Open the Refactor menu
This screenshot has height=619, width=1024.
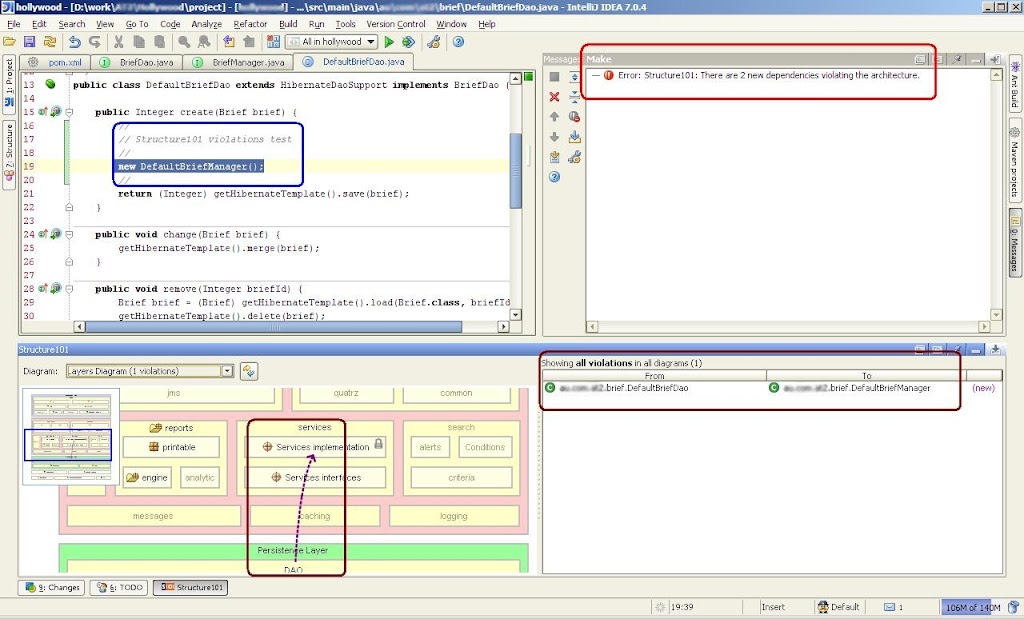(x=250, y=24)
